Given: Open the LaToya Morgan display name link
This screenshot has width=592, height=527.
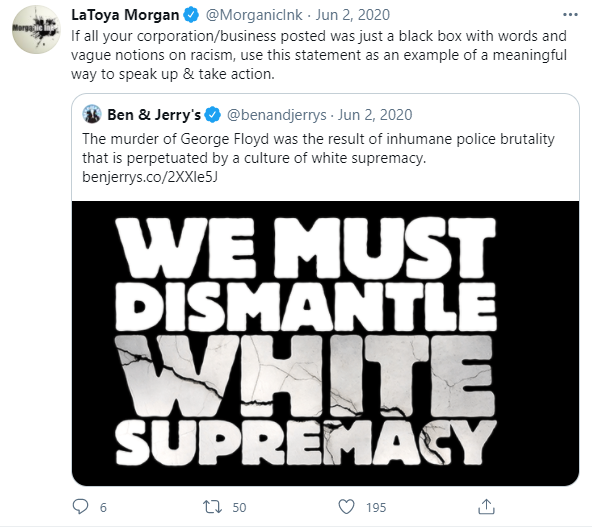Looking at the screenshot, I should pyautogui.click(x=125, y=15).
